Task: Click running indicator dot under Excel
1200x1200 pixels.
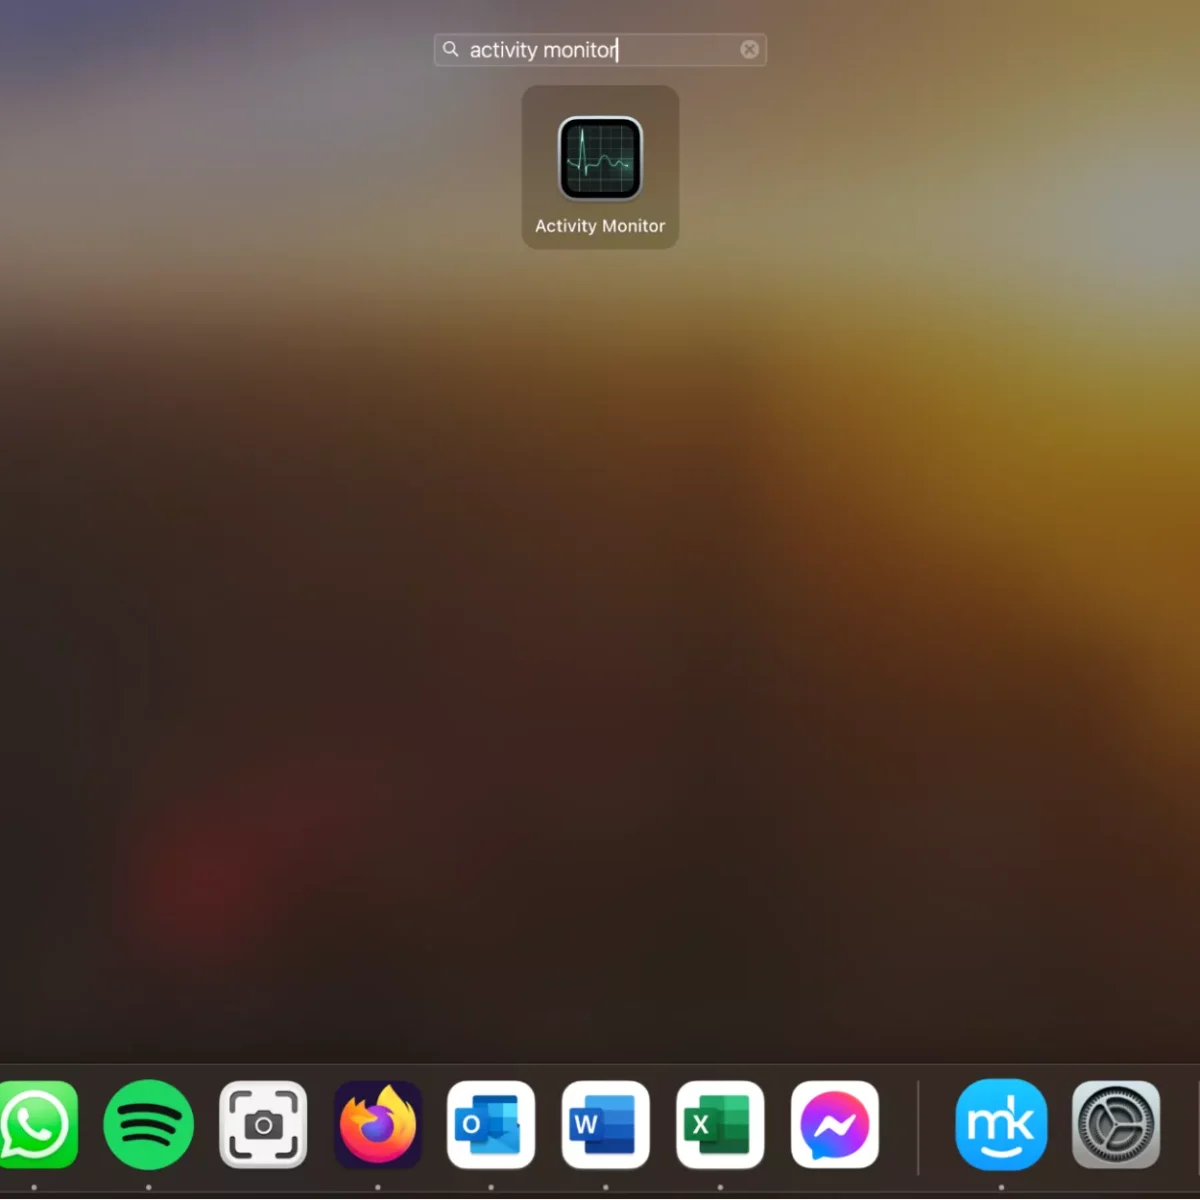Action: pyautogui.click(x=720, y=1187)
